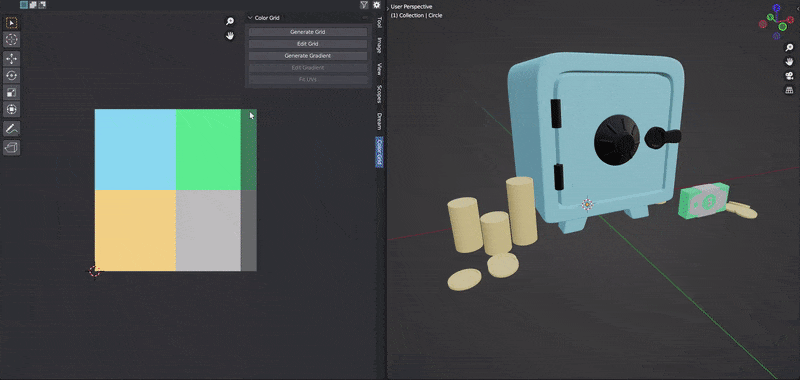800x380 pixels.
Task: Select the Rip Region tool
Action: click(x=11, y=148)
